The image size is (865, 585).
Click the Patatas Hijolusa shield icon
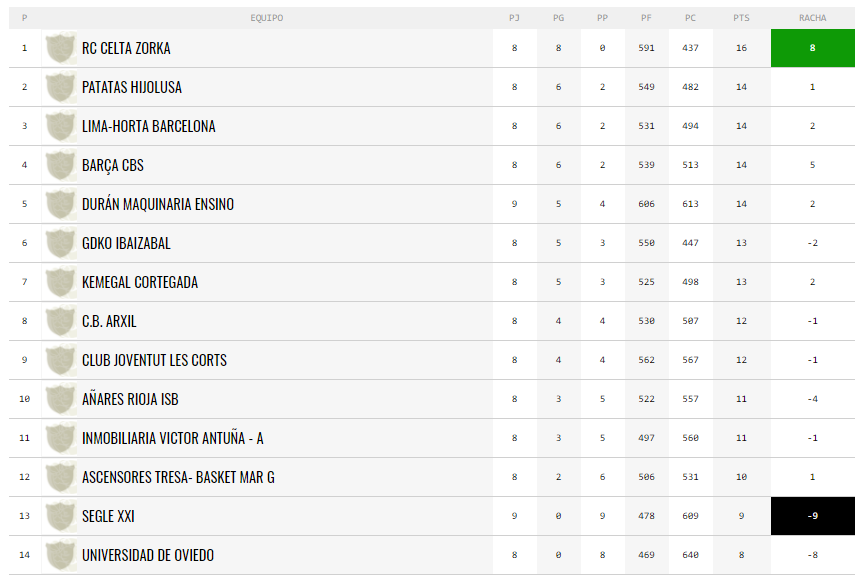60,87
